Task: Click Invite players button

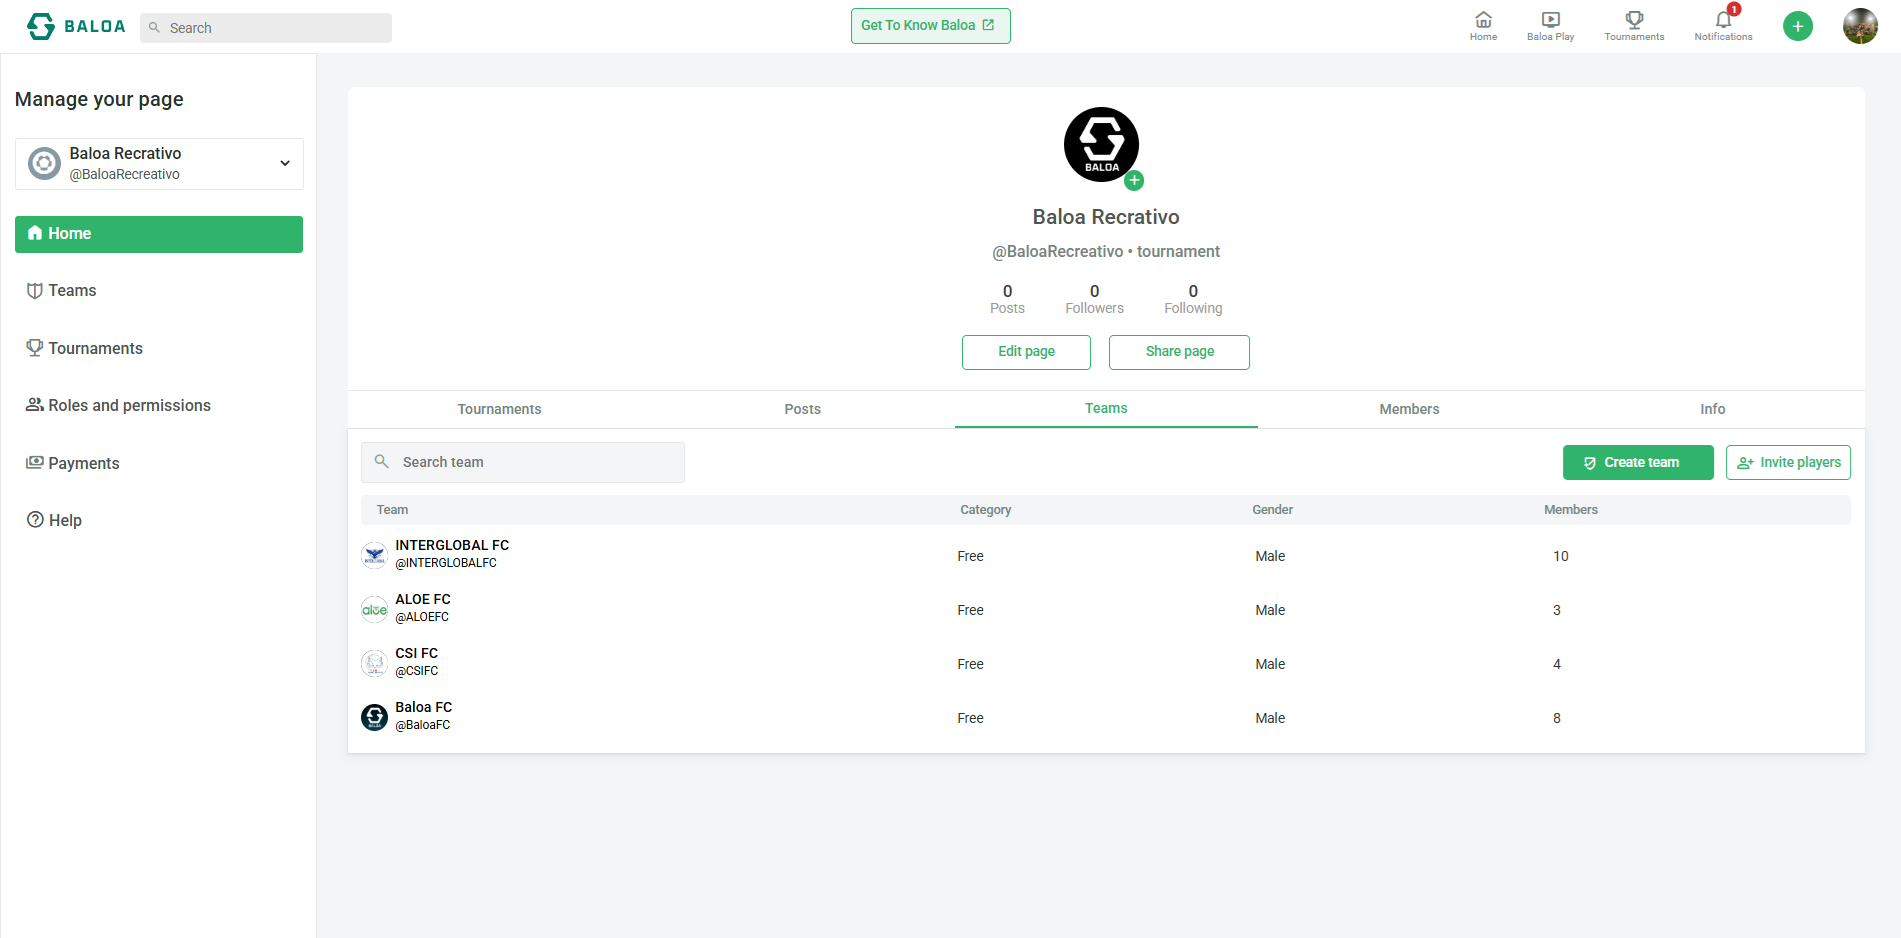Action: point(1788,462)
